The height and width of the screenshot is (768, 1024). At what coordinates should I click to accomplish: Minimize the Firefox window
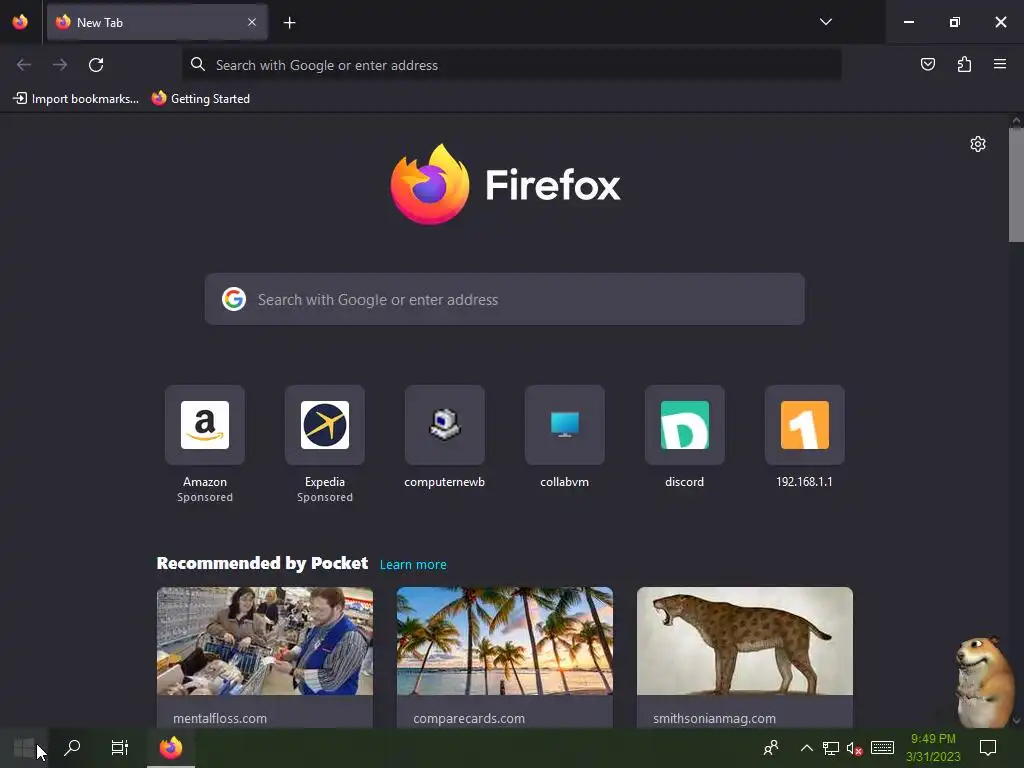pyautogui.click(x=908, y=22)
